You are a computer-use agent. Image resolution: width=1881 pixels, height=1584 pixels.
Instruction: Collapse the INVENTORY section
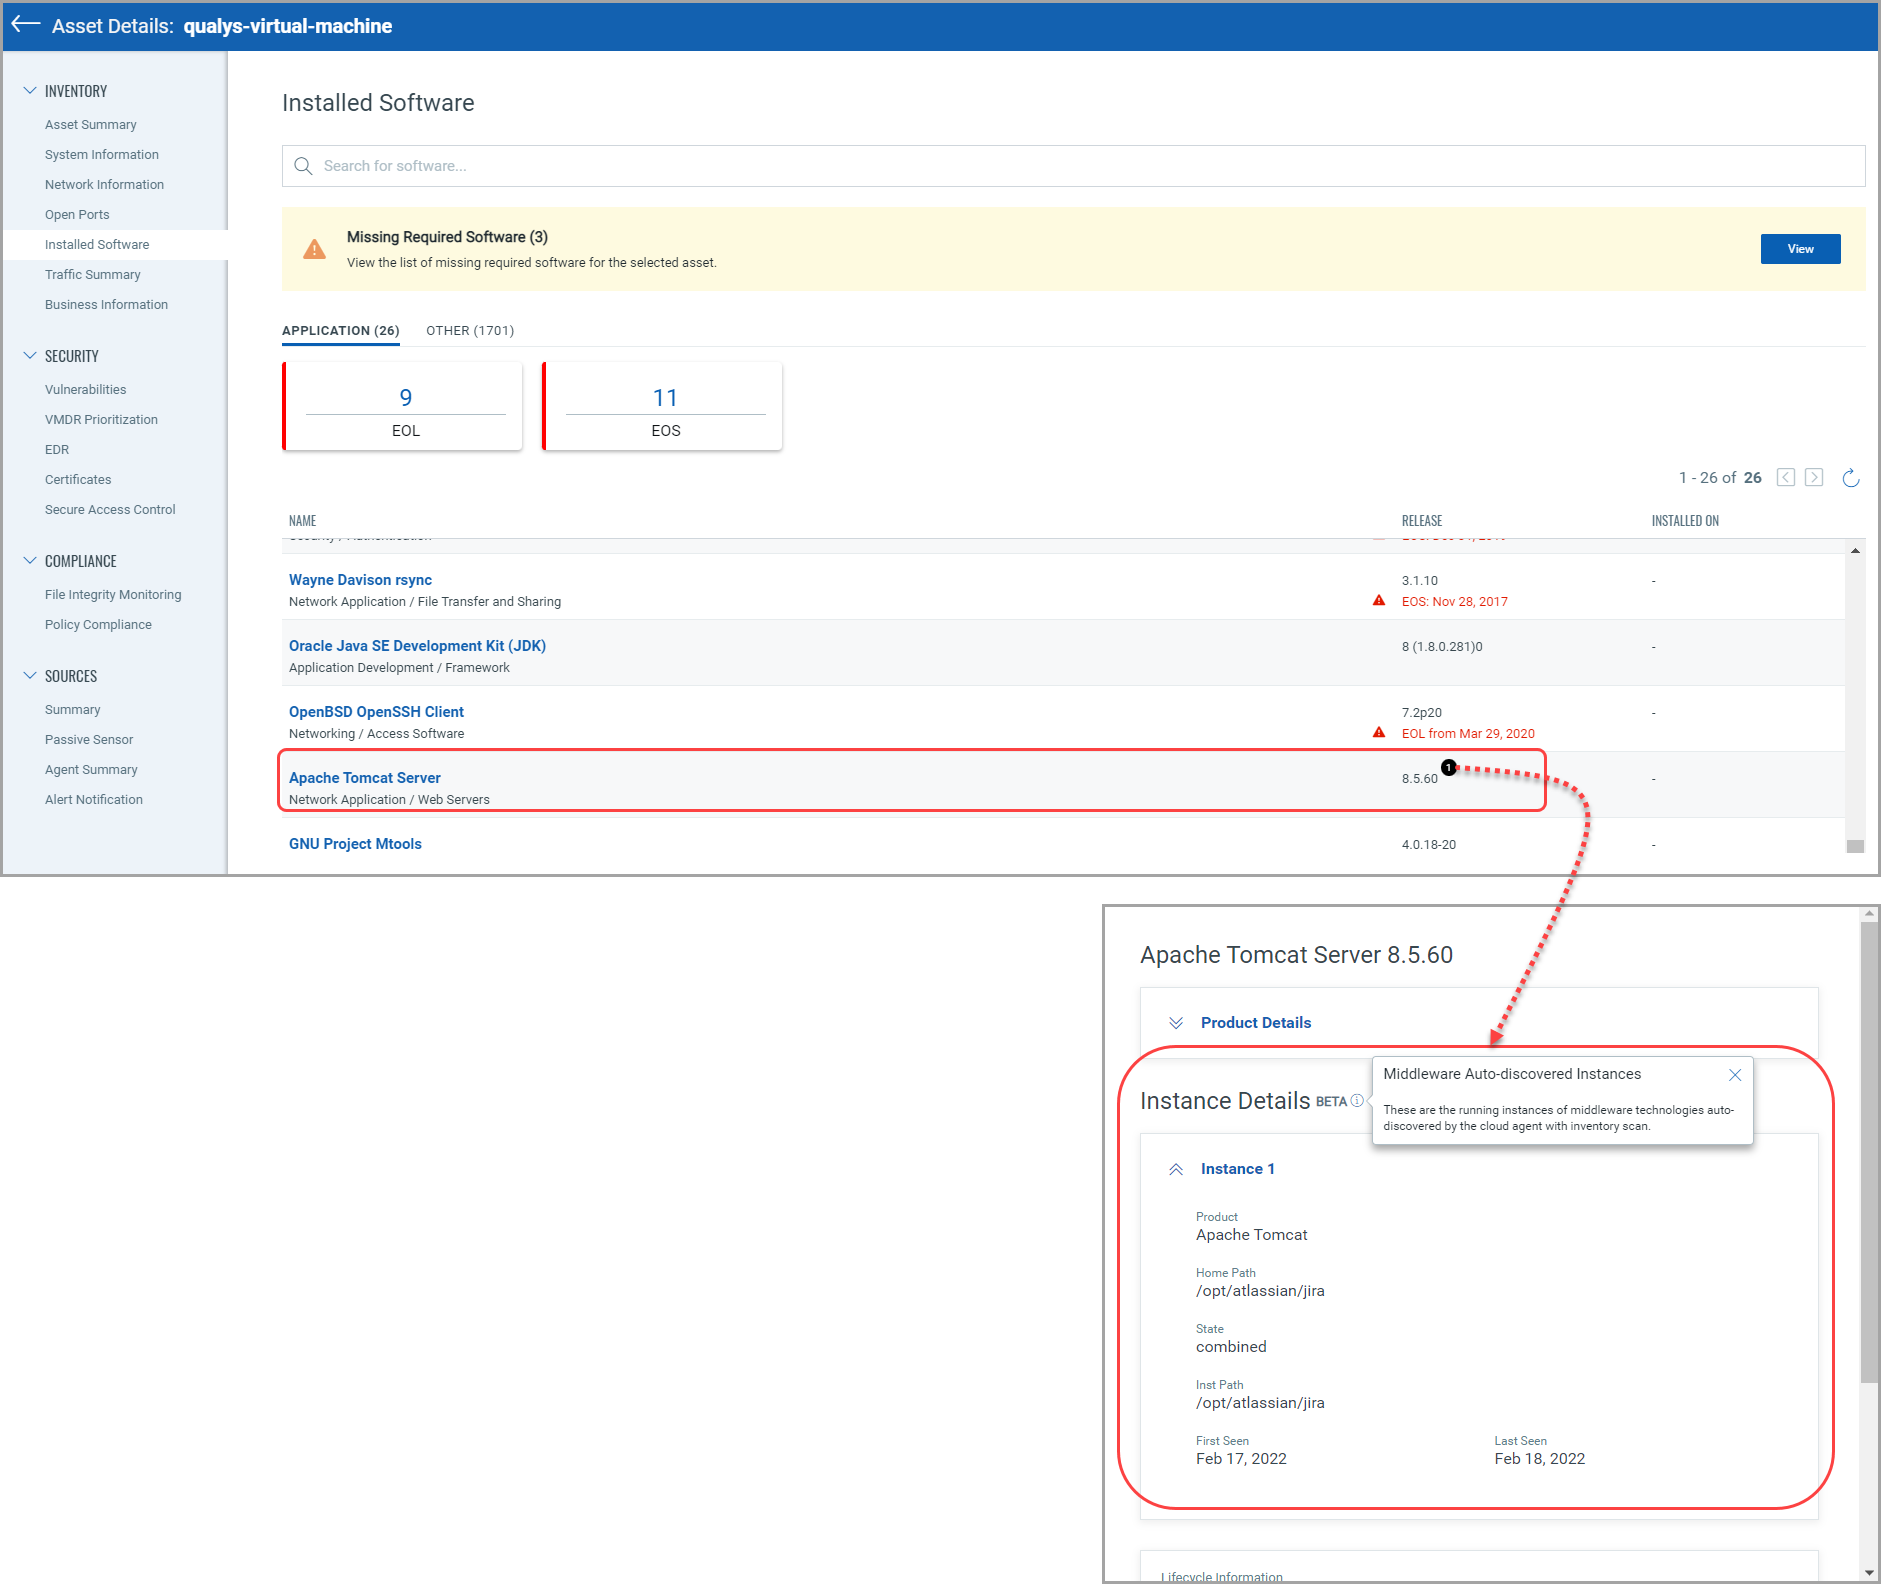click(30, 90)
